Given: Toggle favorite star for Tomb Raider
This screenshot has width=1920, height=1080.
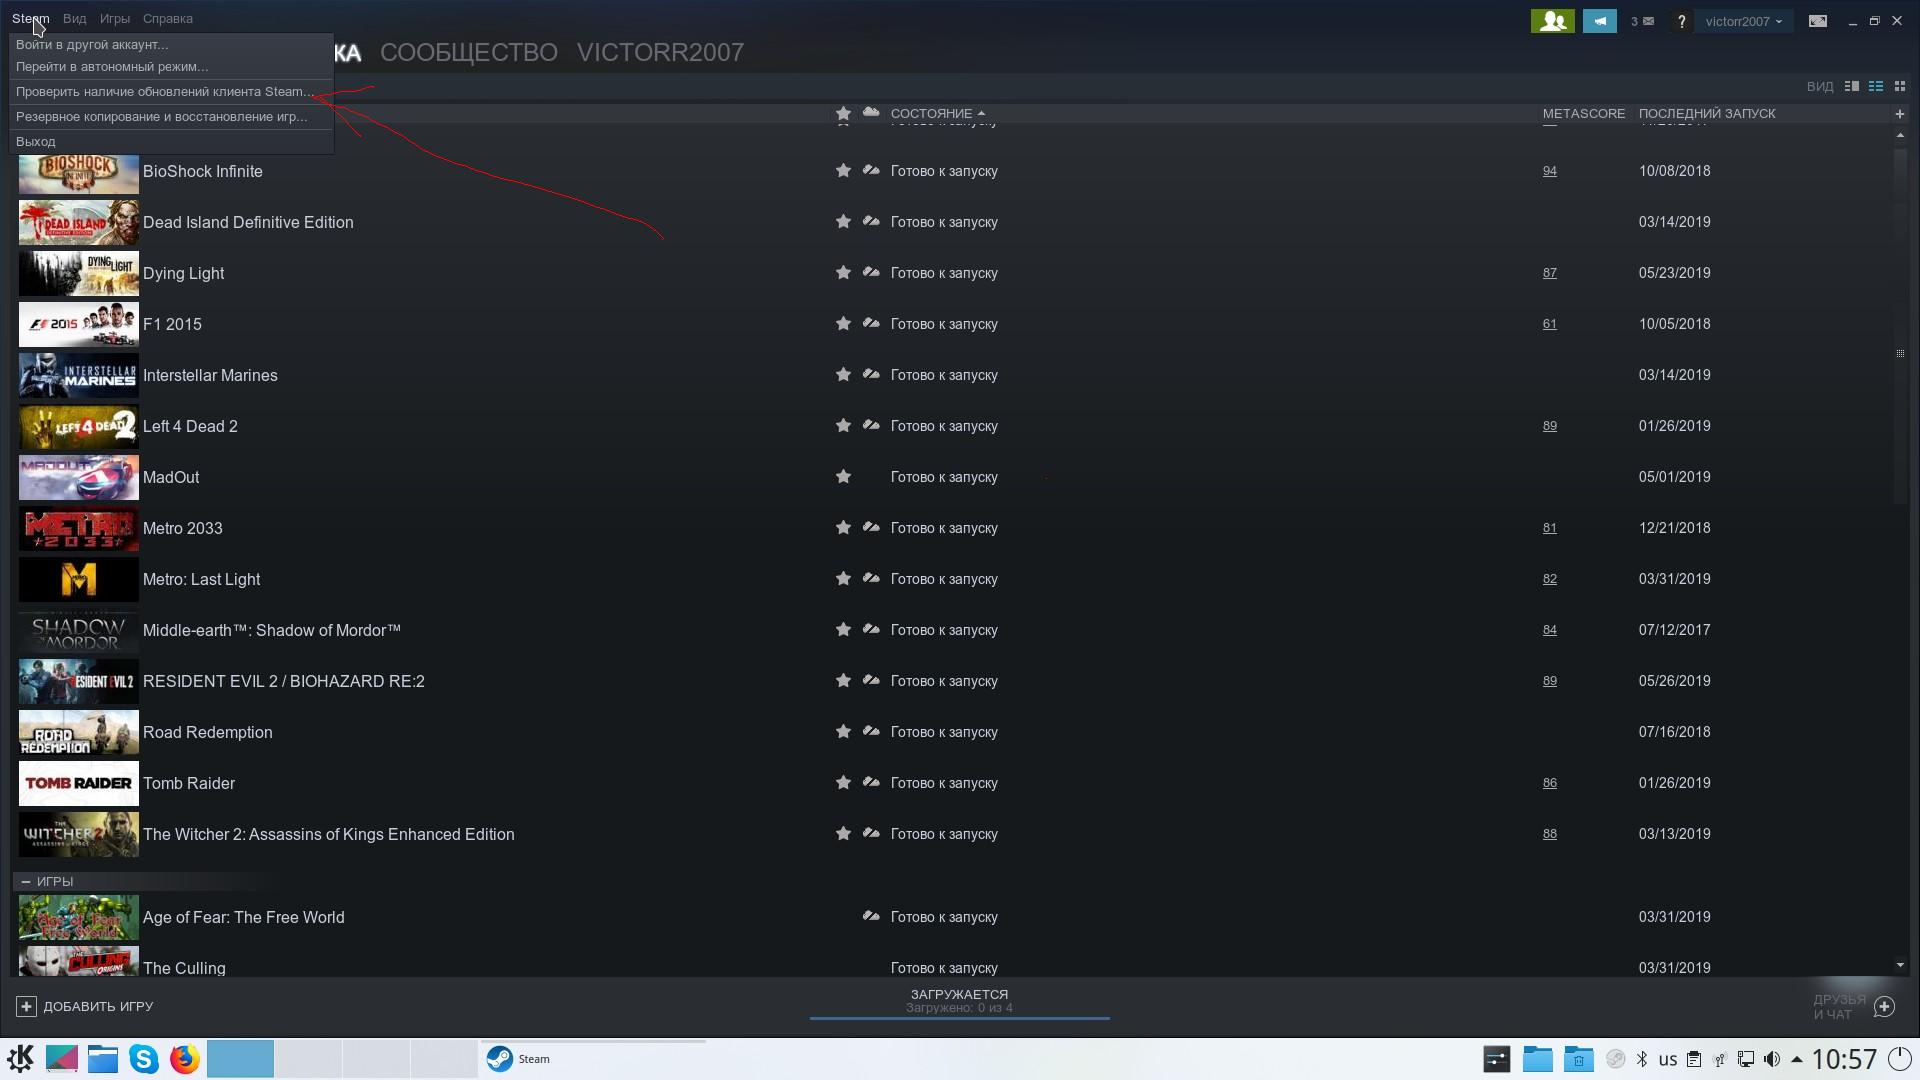Looking at the screenshot, I should click(843, 783).
